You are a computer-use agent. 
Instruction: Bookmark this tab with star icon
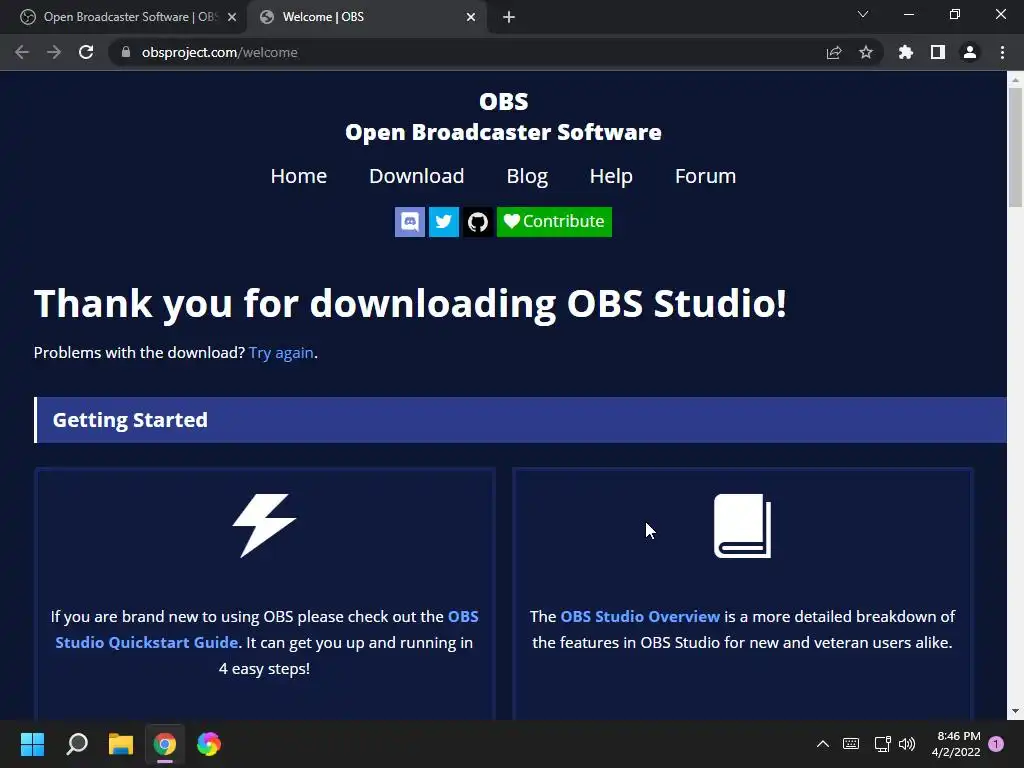[x=866, y=52]
